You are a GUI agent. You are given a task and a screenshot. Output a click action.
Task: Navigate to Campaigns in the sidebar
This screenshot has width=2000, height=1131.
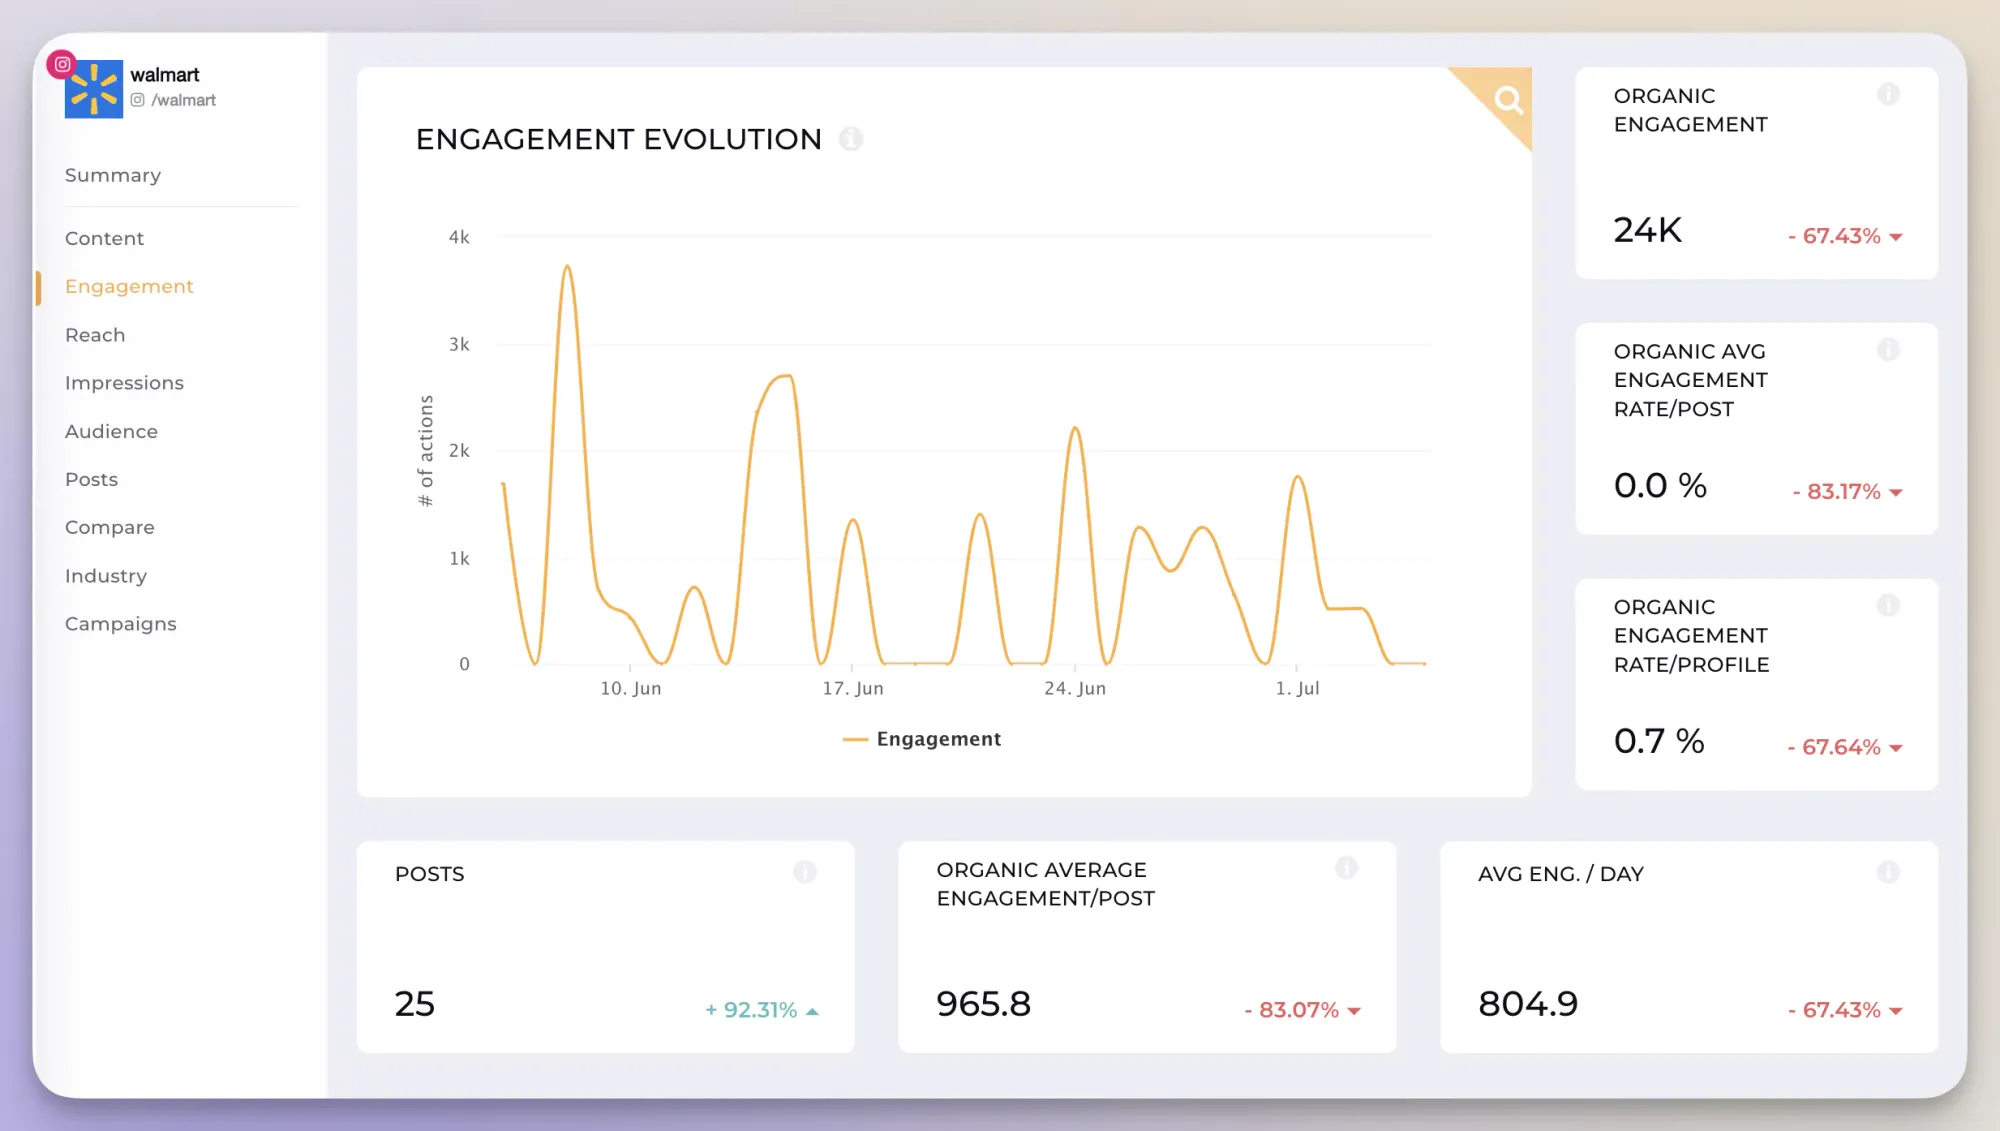pos(121,623)
